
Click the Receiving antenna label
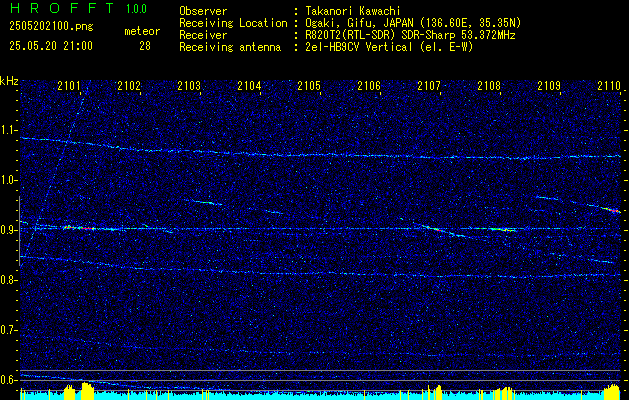[230, 47]
